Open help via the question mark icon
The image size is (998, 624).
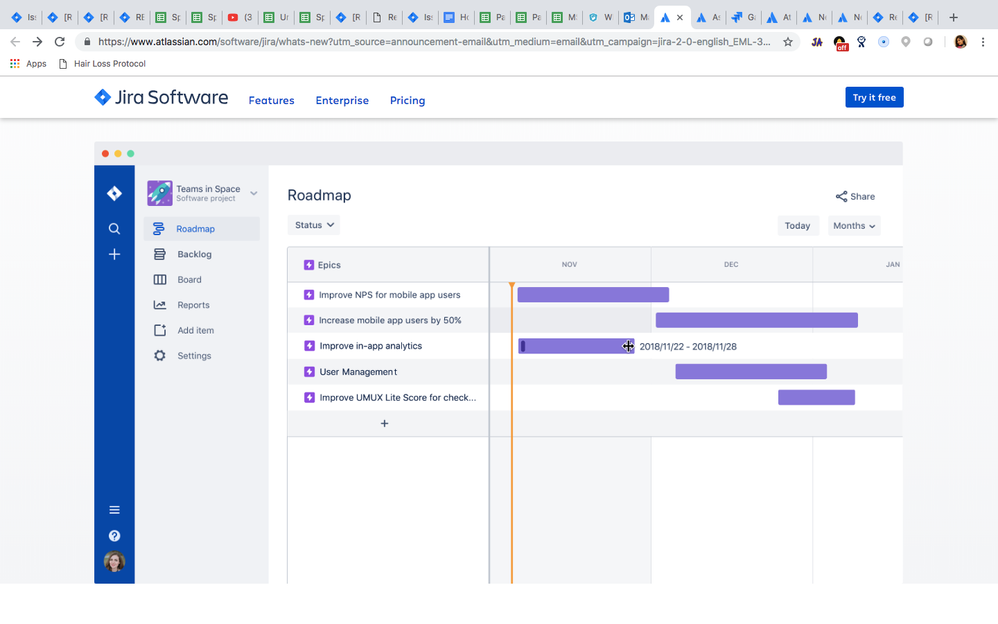[x=114, y=536]
